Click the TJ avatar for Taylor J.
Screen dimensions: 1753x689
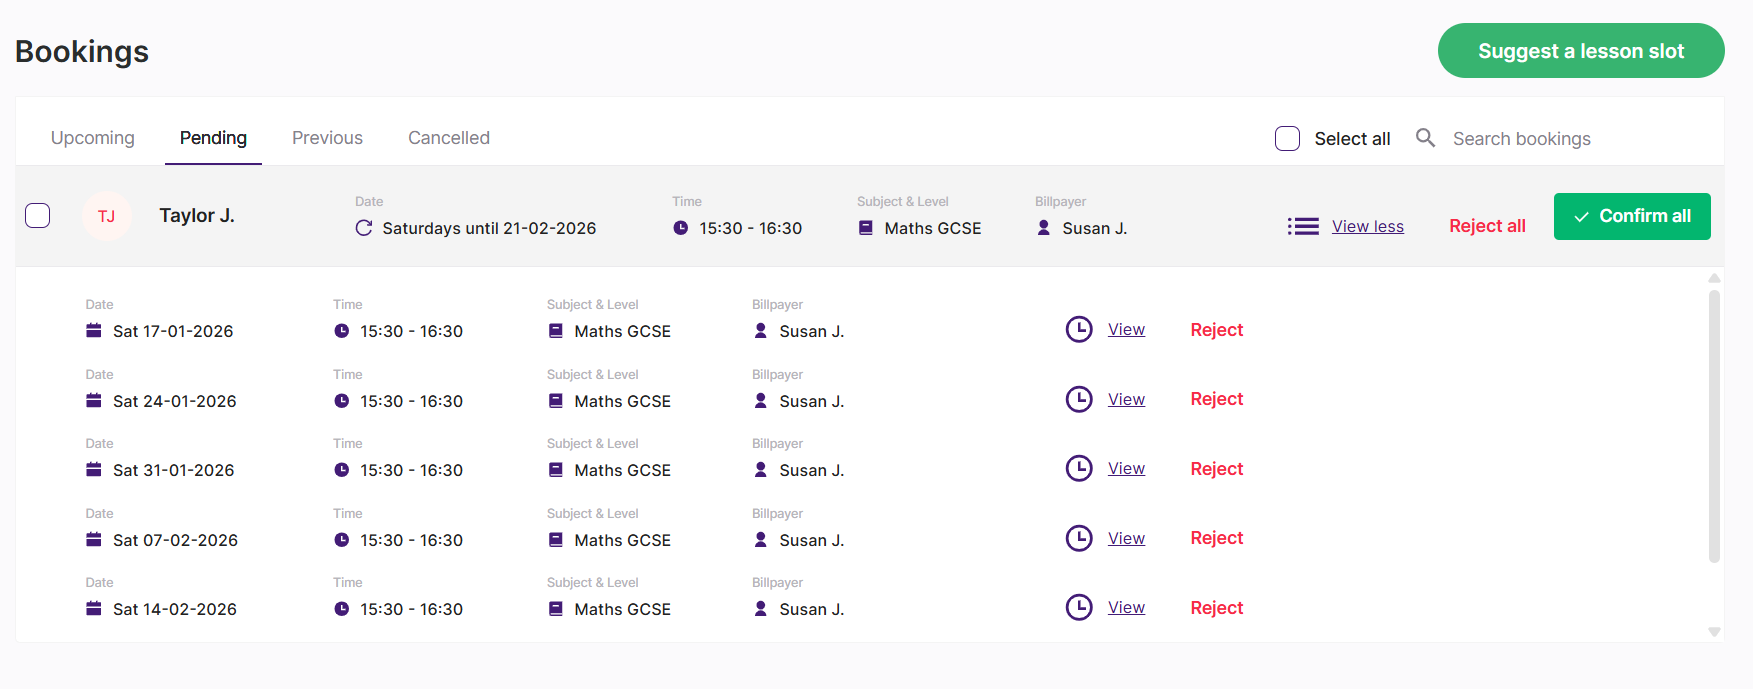(106, 216)
